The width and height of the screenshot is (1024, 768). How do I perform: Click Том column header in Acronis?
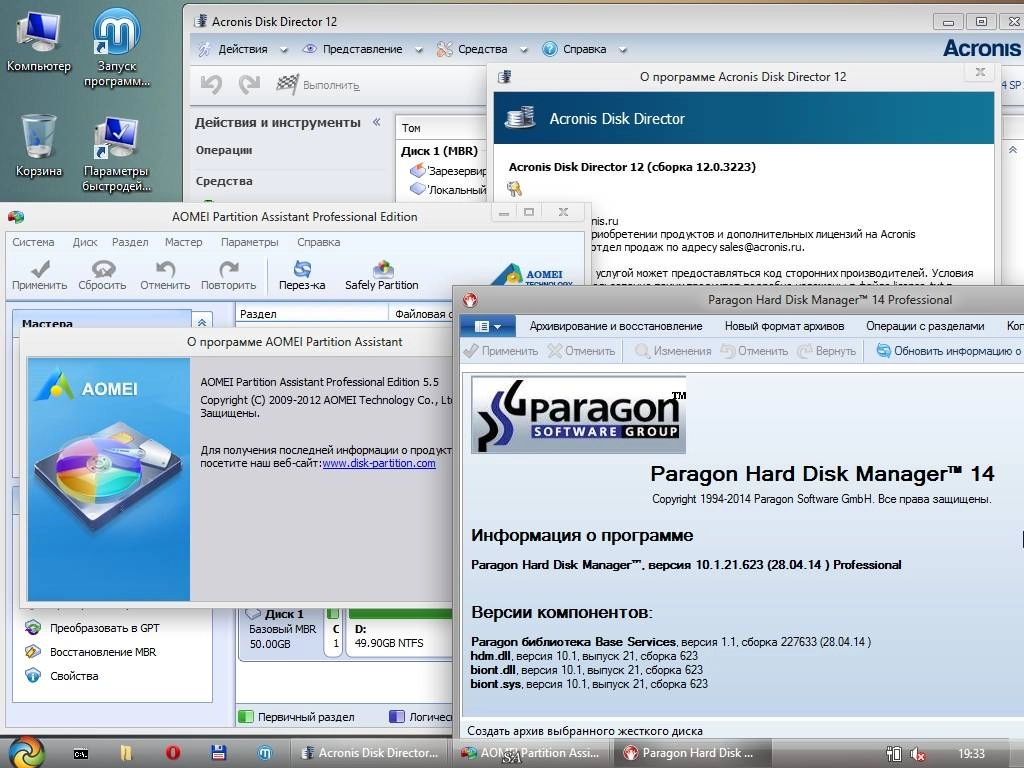coord(441,128)
